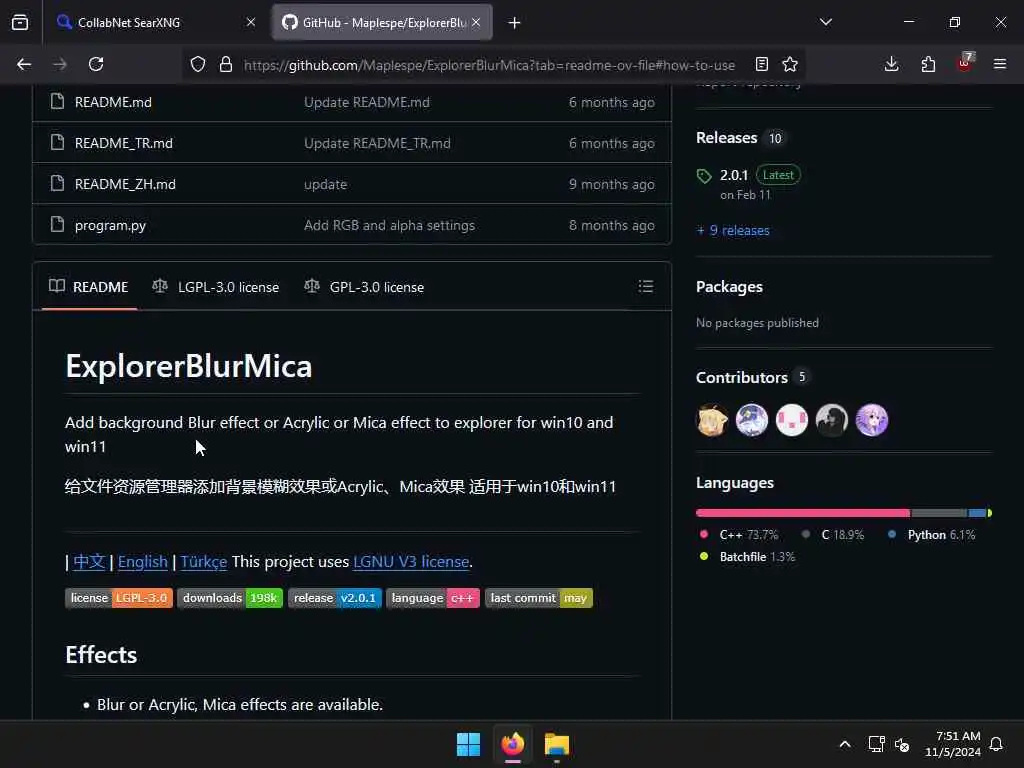Viewport: 1024px width, 768px height.
Task: Open second contributor avatar
Action: point(752,420)
